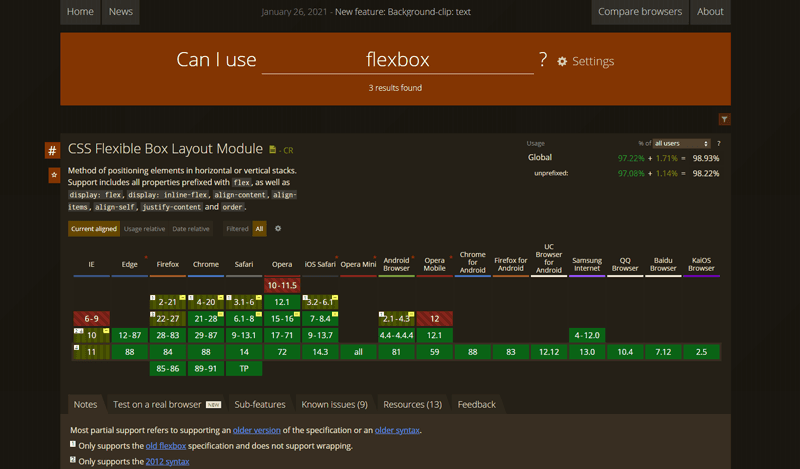Click the flexbox search field
800x469 pixels.
(397, 60)
